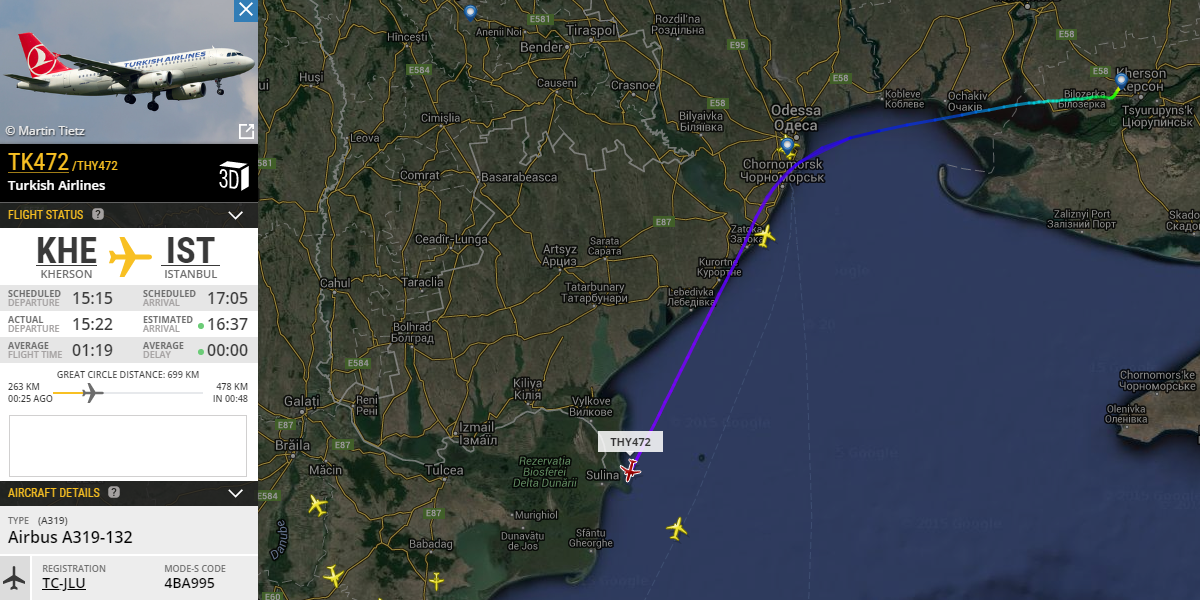Click the KHE departure airport code
The height and width of the screenshot is (600, 1200).
point(67,250)
